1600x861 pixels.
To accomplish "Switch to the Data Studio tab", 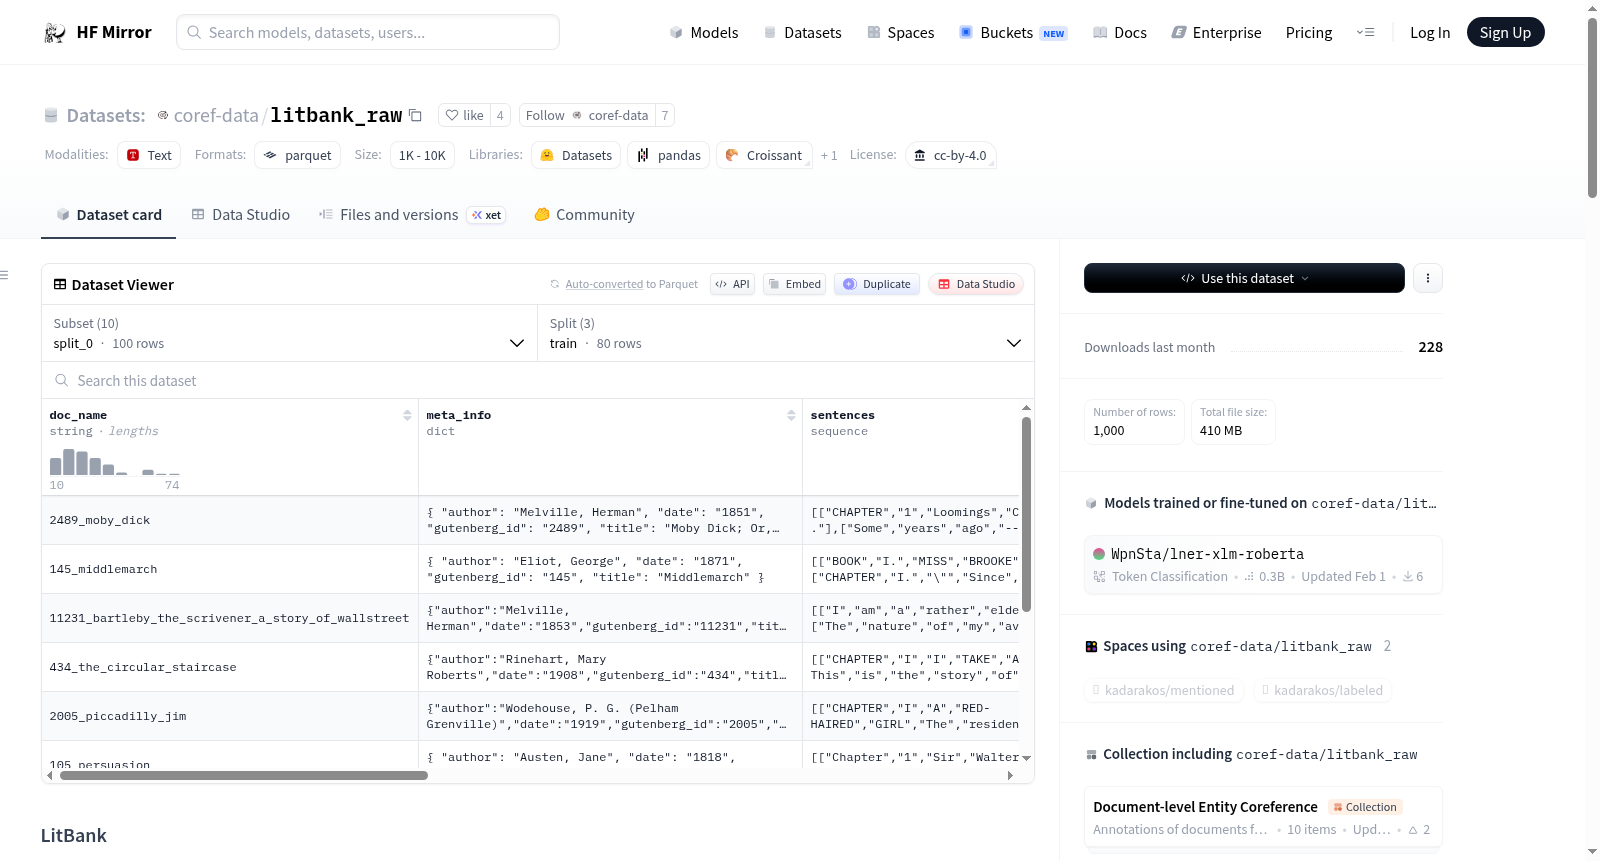I will [241, 215].
